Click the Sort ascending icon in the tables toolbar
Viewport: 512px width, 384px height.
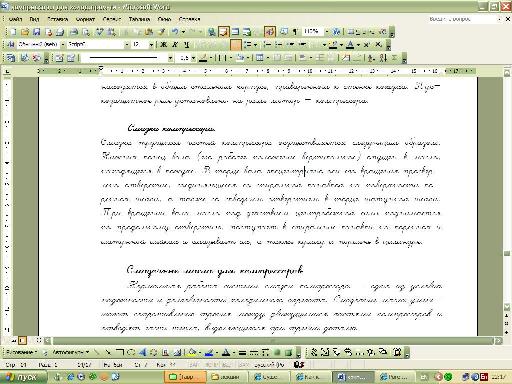[371, 58]
